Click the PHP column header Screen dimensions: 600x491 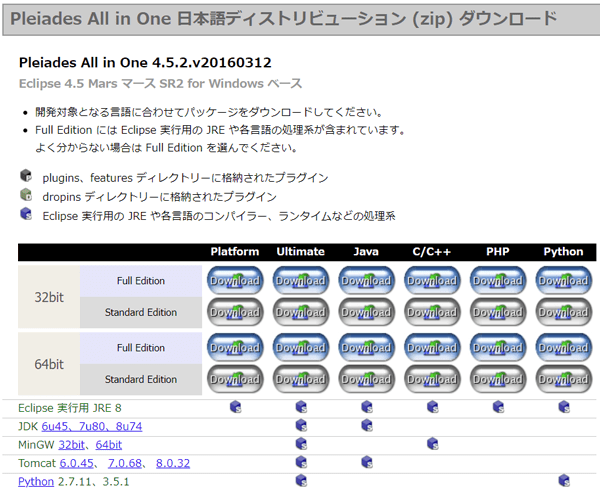tap(498, 251)
